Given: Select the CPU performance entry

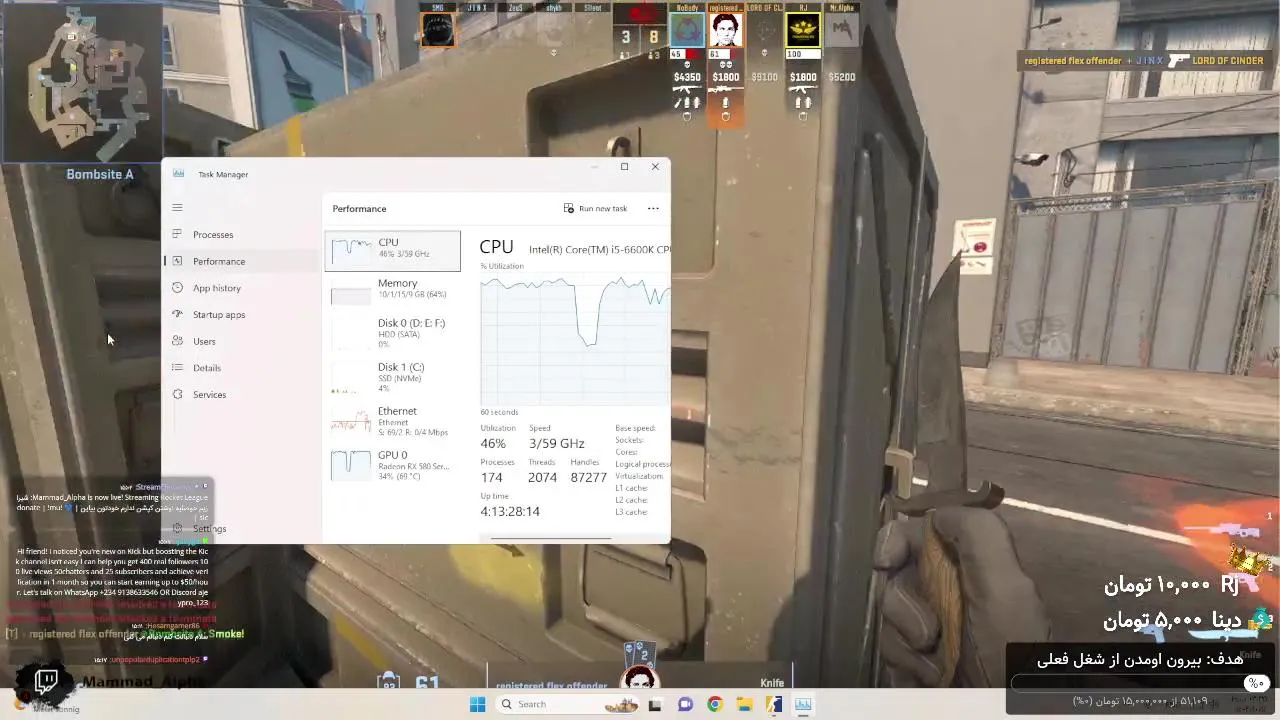Looking at the screenshot, I should pos(393,250).
